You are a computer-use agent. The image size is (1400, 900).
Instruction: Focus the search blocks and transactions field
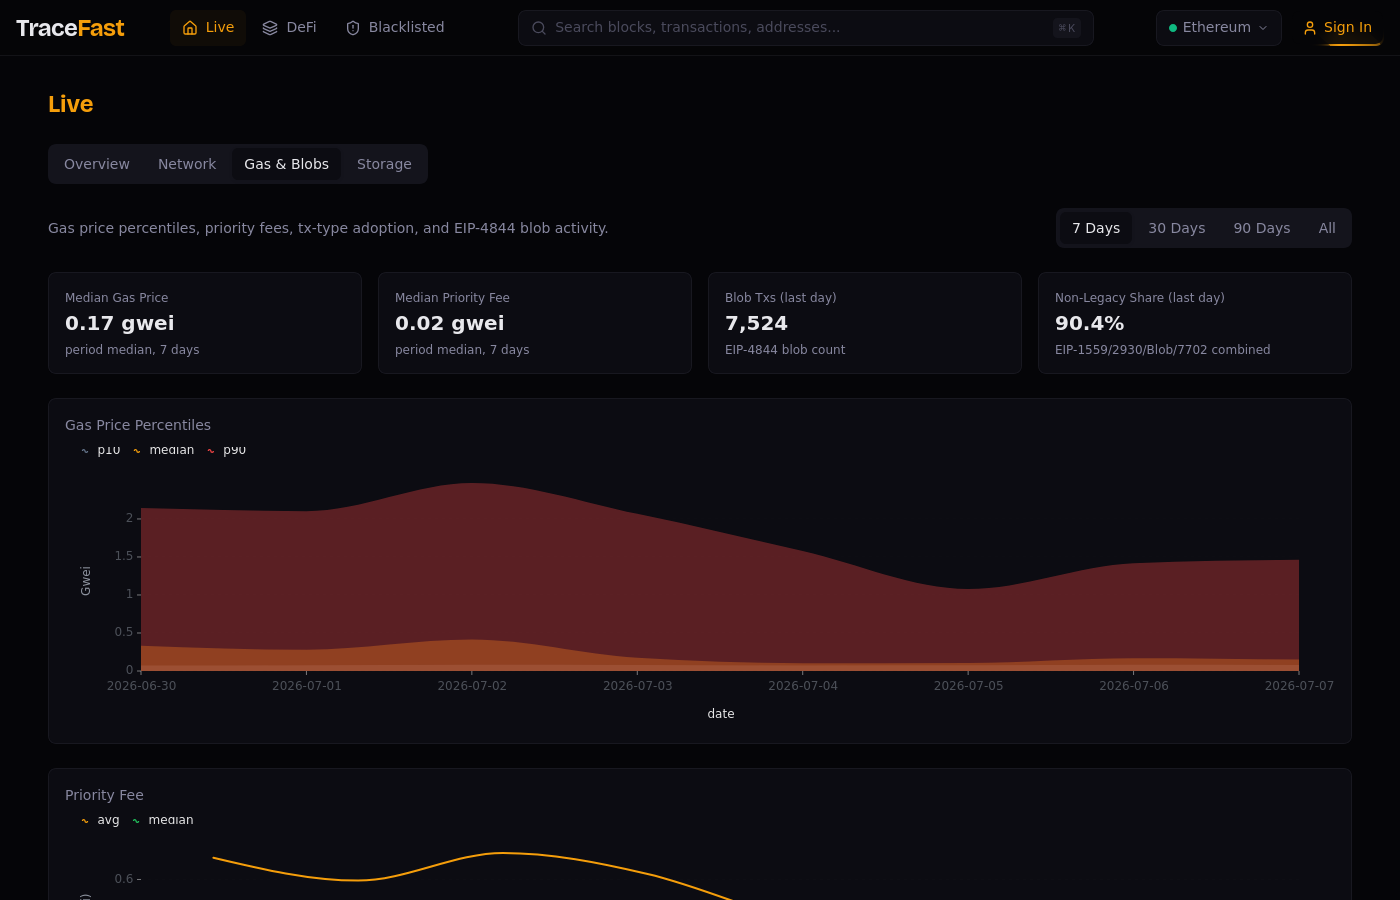[806, 28]
